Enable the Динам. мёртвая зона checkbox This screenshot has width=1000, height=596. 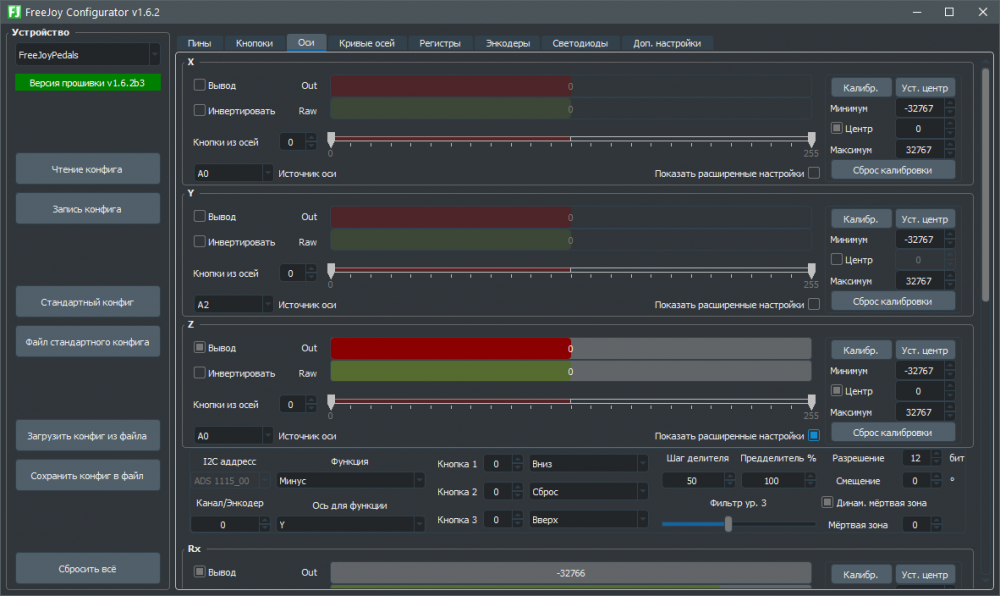point(826,502)
